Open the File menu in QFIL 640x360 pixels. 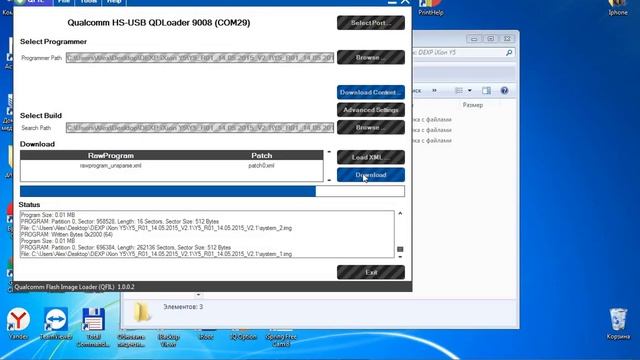(64, 2)
